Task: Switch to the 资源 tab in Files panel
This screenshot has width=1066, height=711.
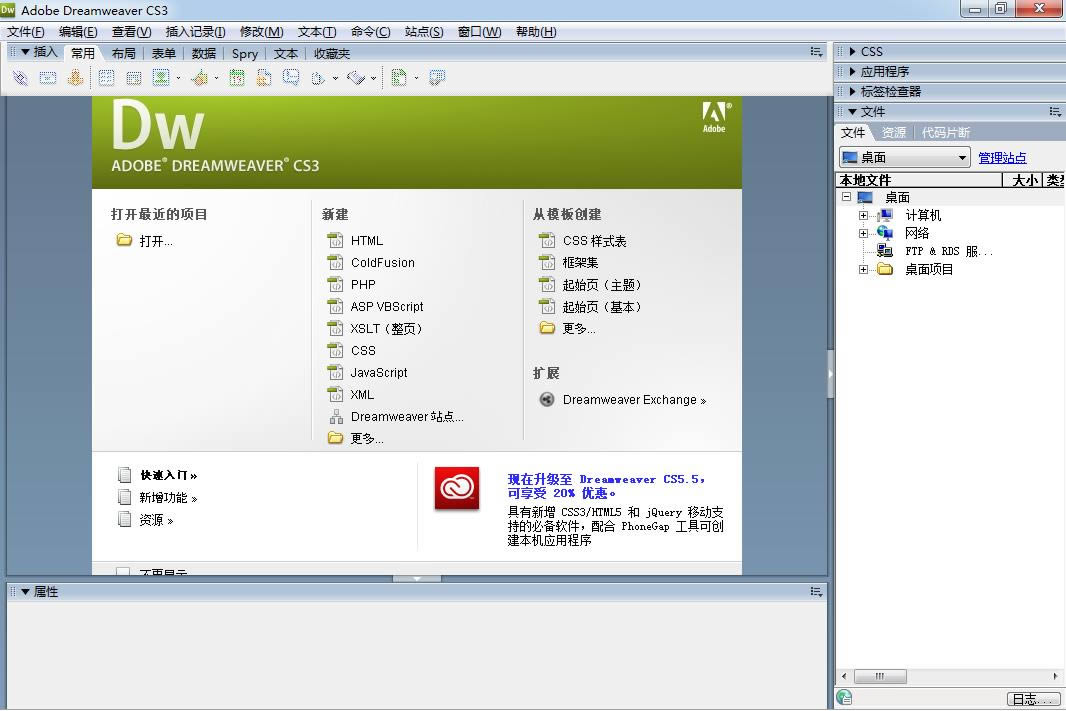Action: tap(893, 132)
